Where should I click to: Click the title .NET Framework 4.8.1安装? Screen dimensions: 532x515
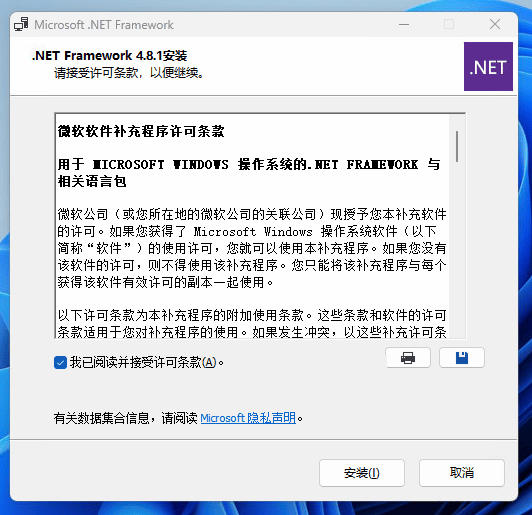point(109,55)
